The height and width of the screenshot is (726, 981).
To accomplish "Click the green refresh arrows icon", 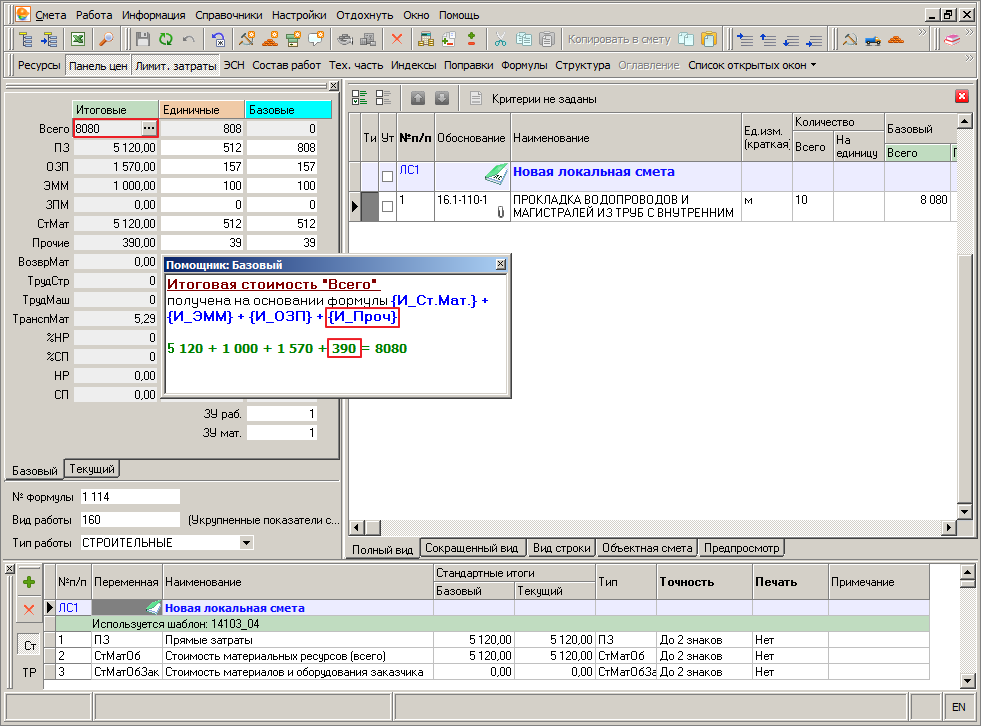I will (166, 39).
